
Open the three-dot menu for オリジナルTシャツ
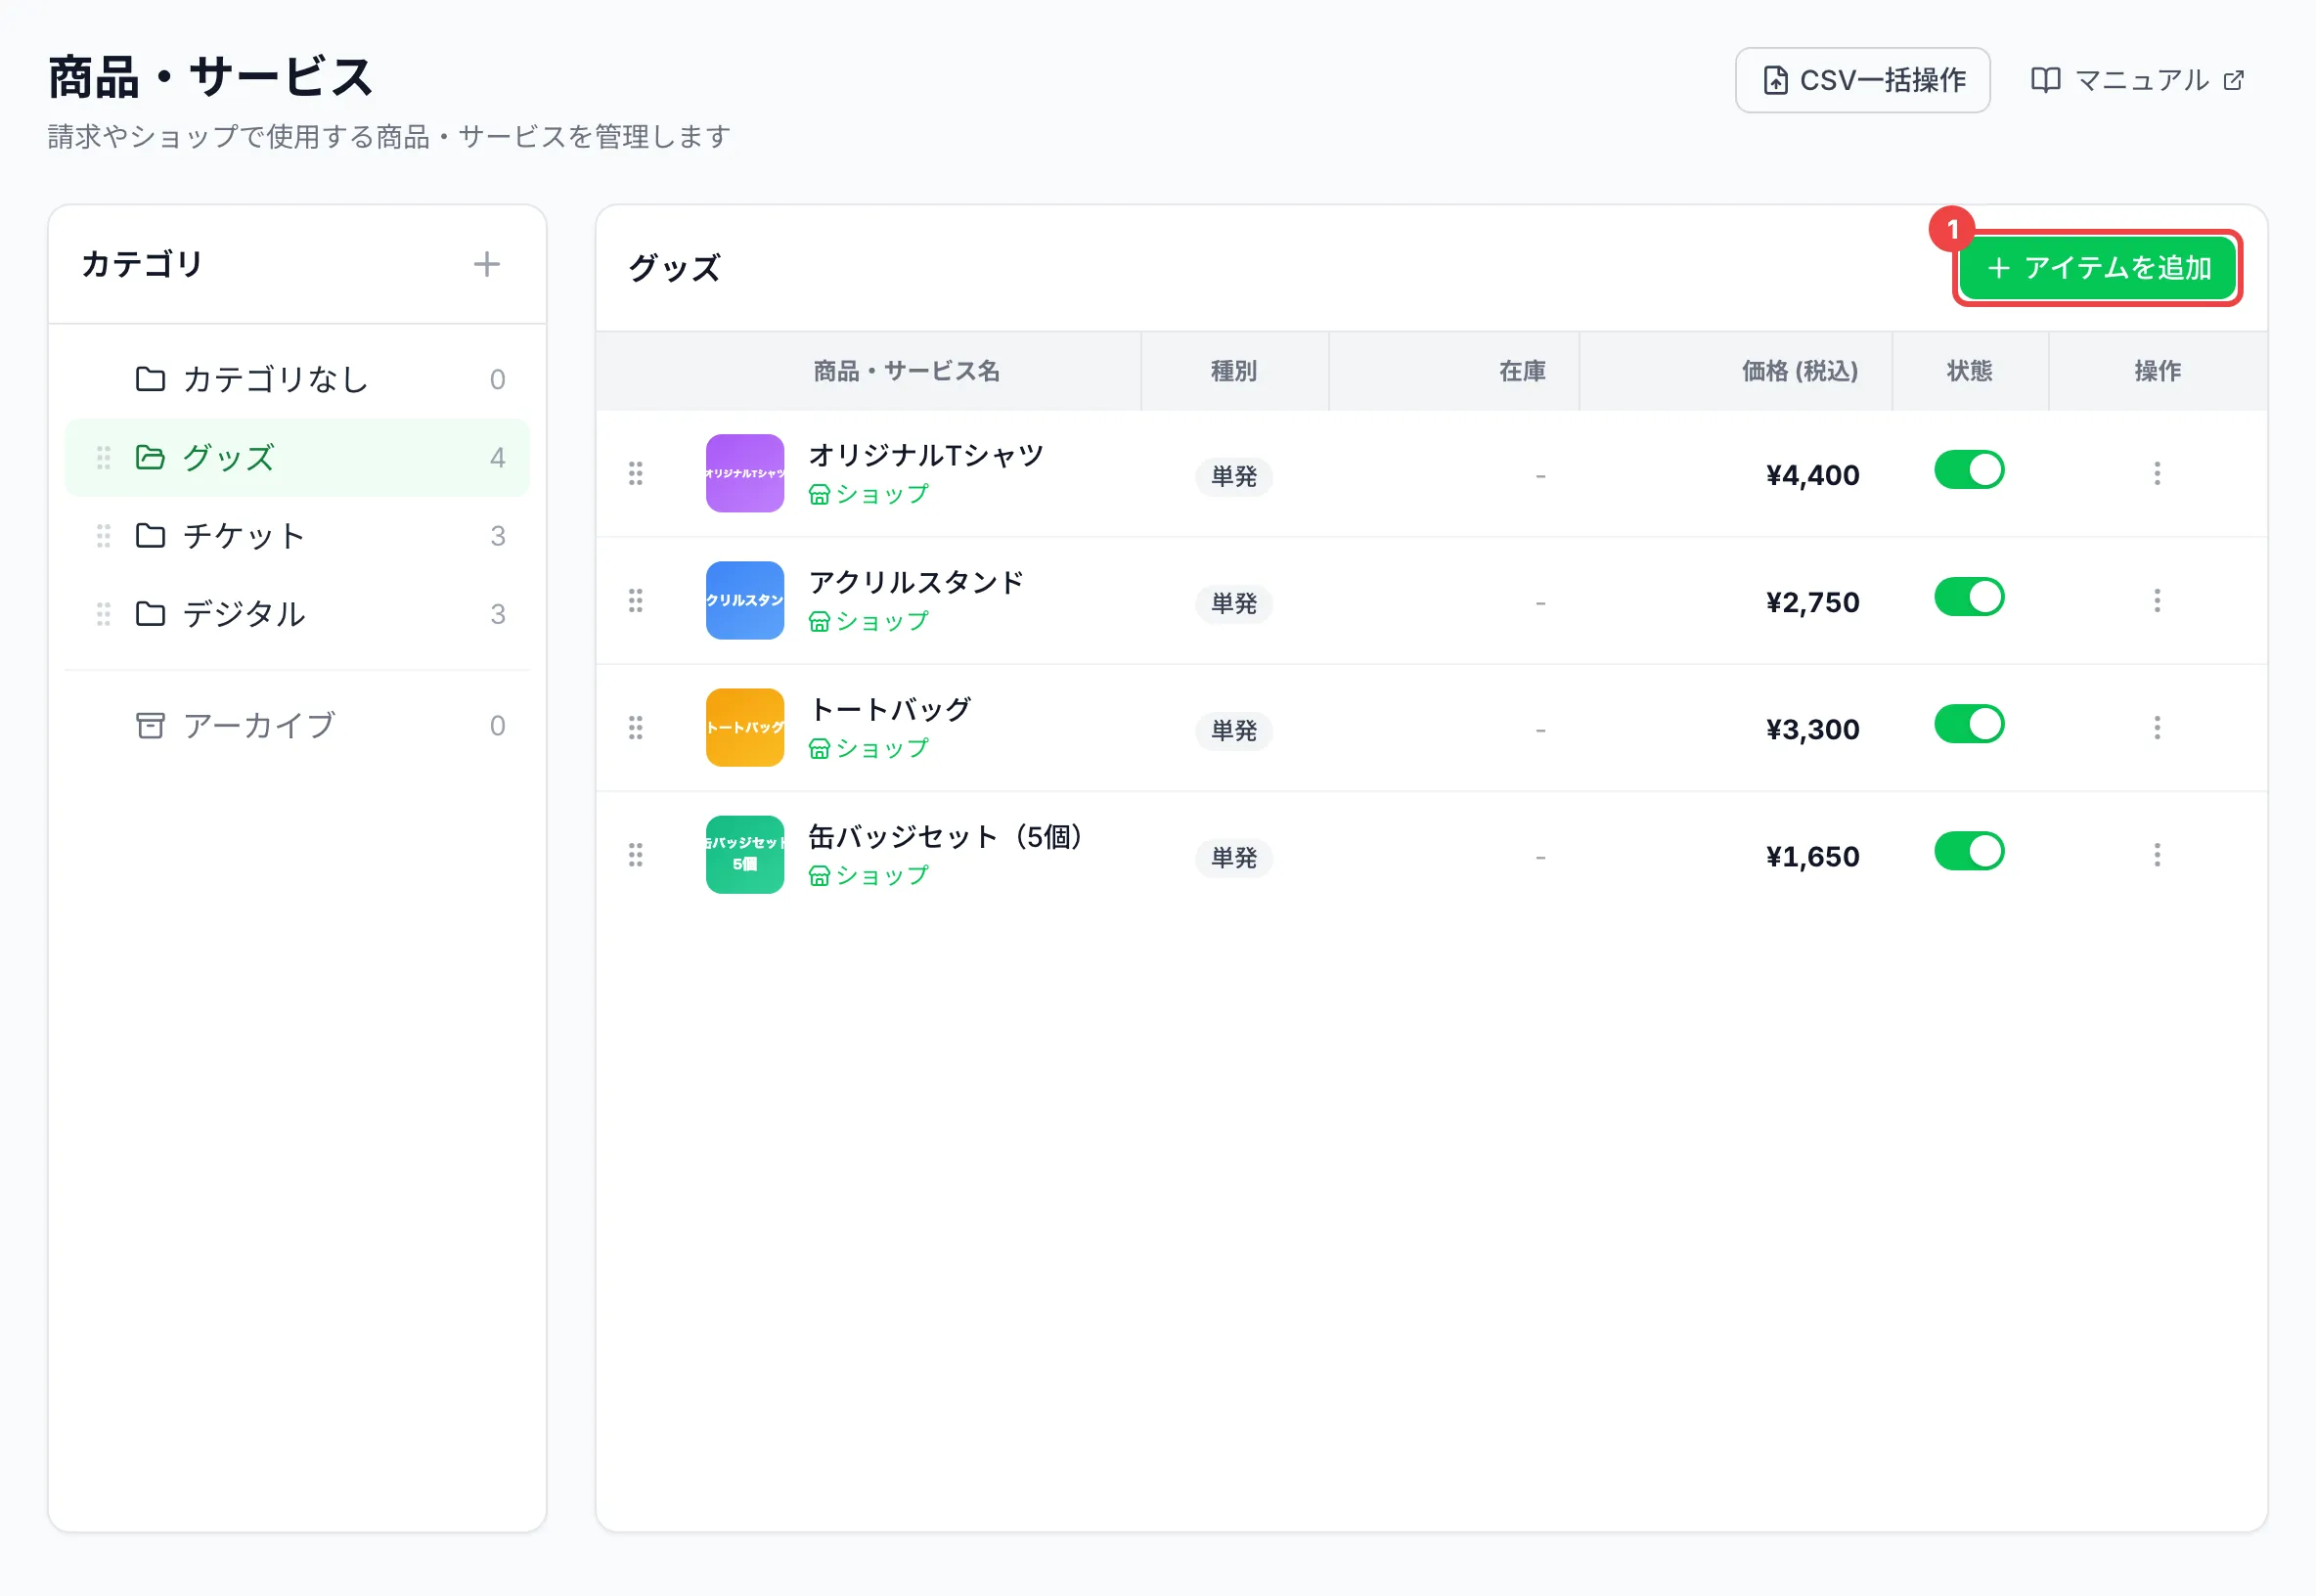pyautogui.click(x=2157, y=473)
